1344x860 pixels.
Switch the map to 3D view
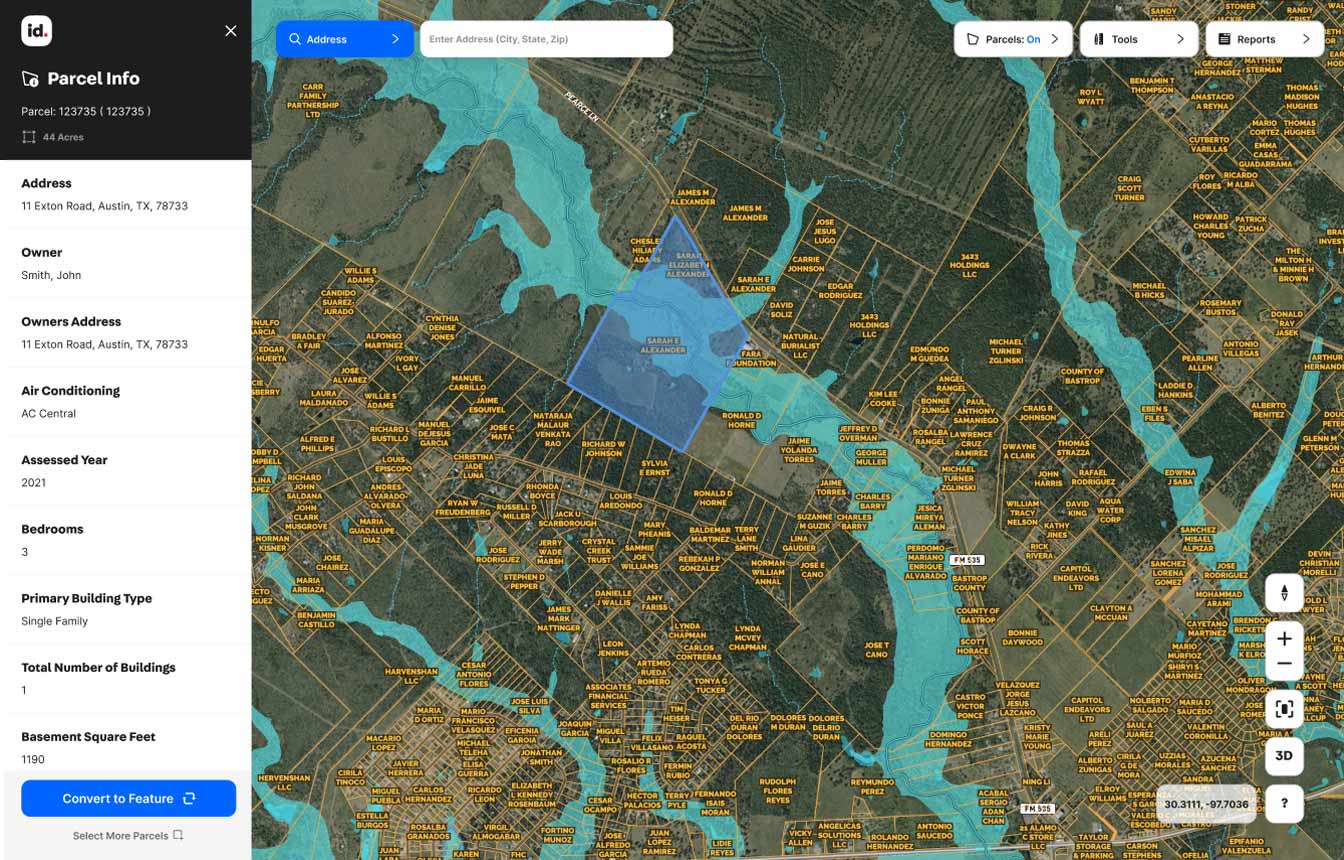(x=1285, y=756)
